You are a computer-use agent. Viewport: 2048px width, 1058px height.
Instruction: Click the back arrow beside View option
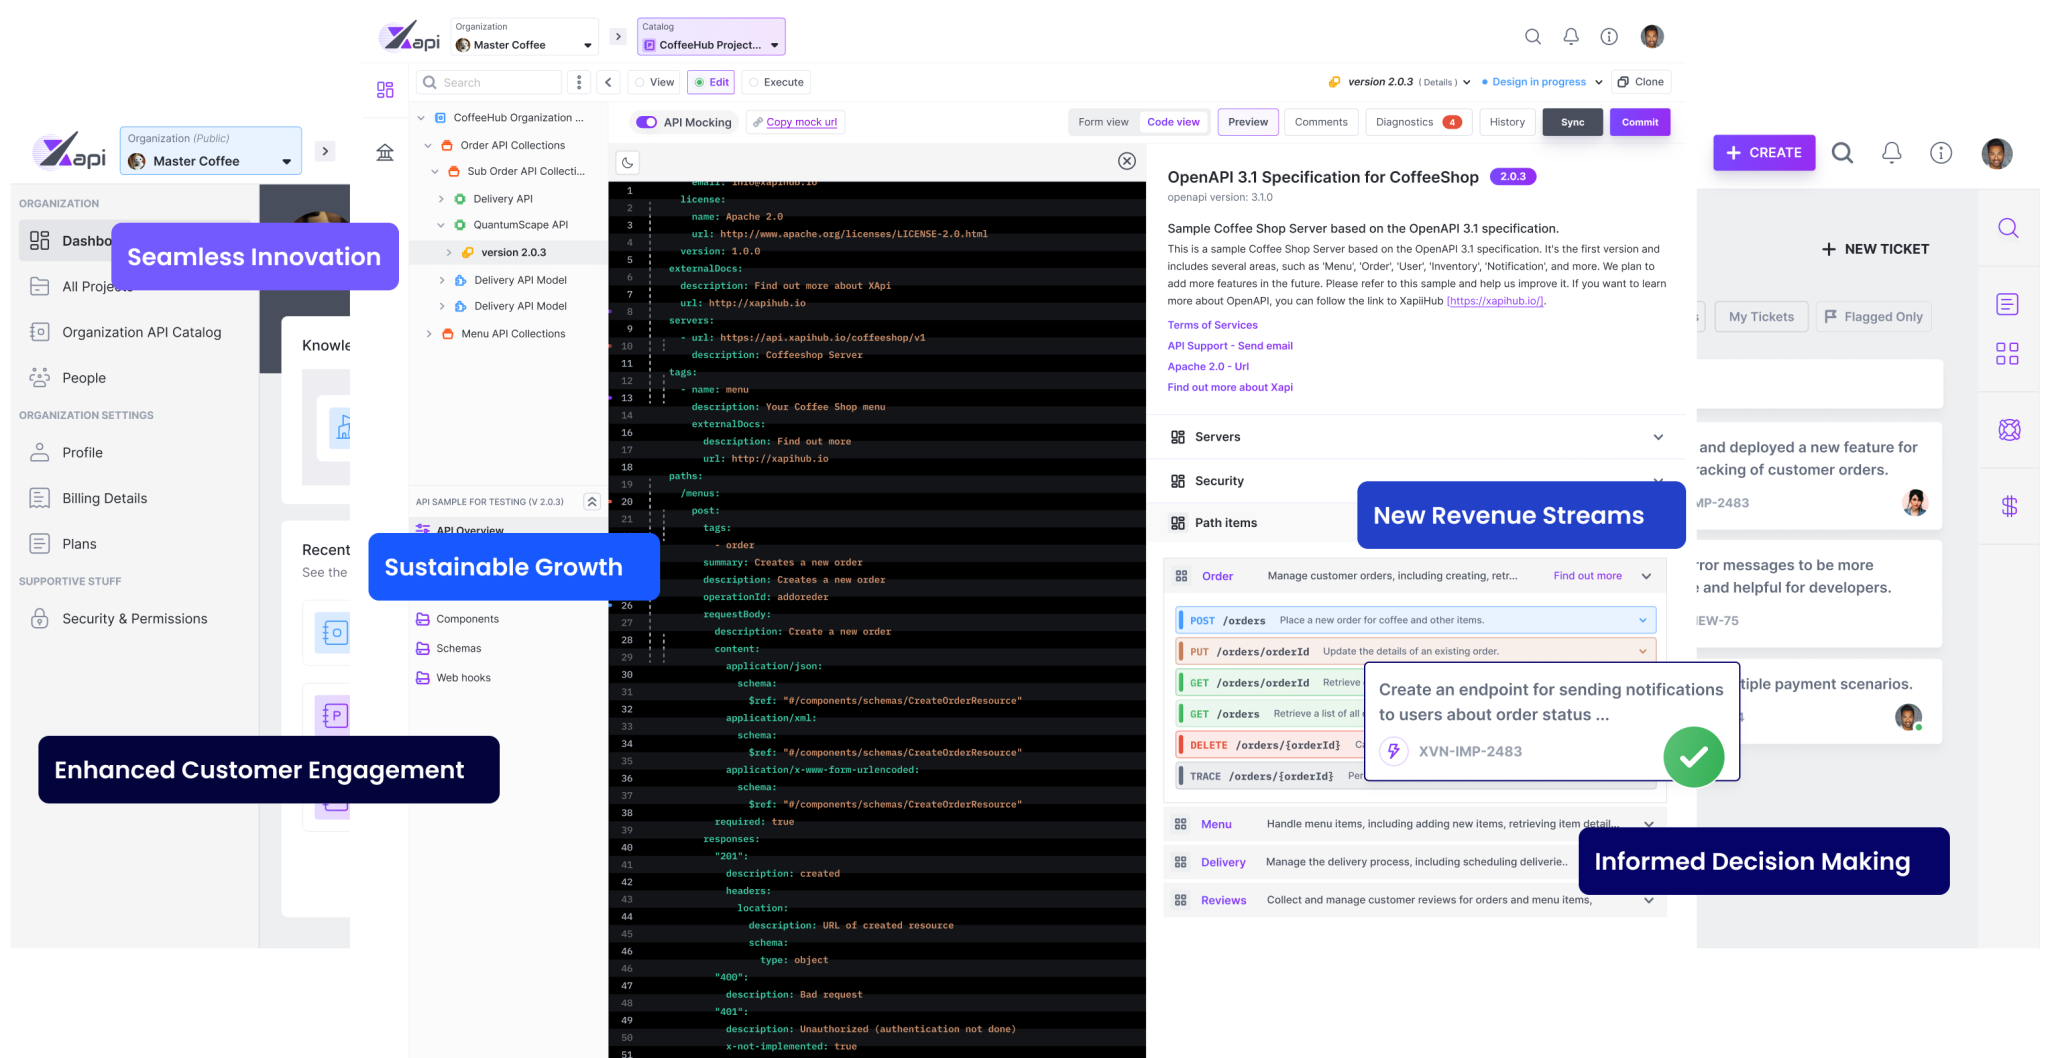pyautogui.click(x=608, y=82)
